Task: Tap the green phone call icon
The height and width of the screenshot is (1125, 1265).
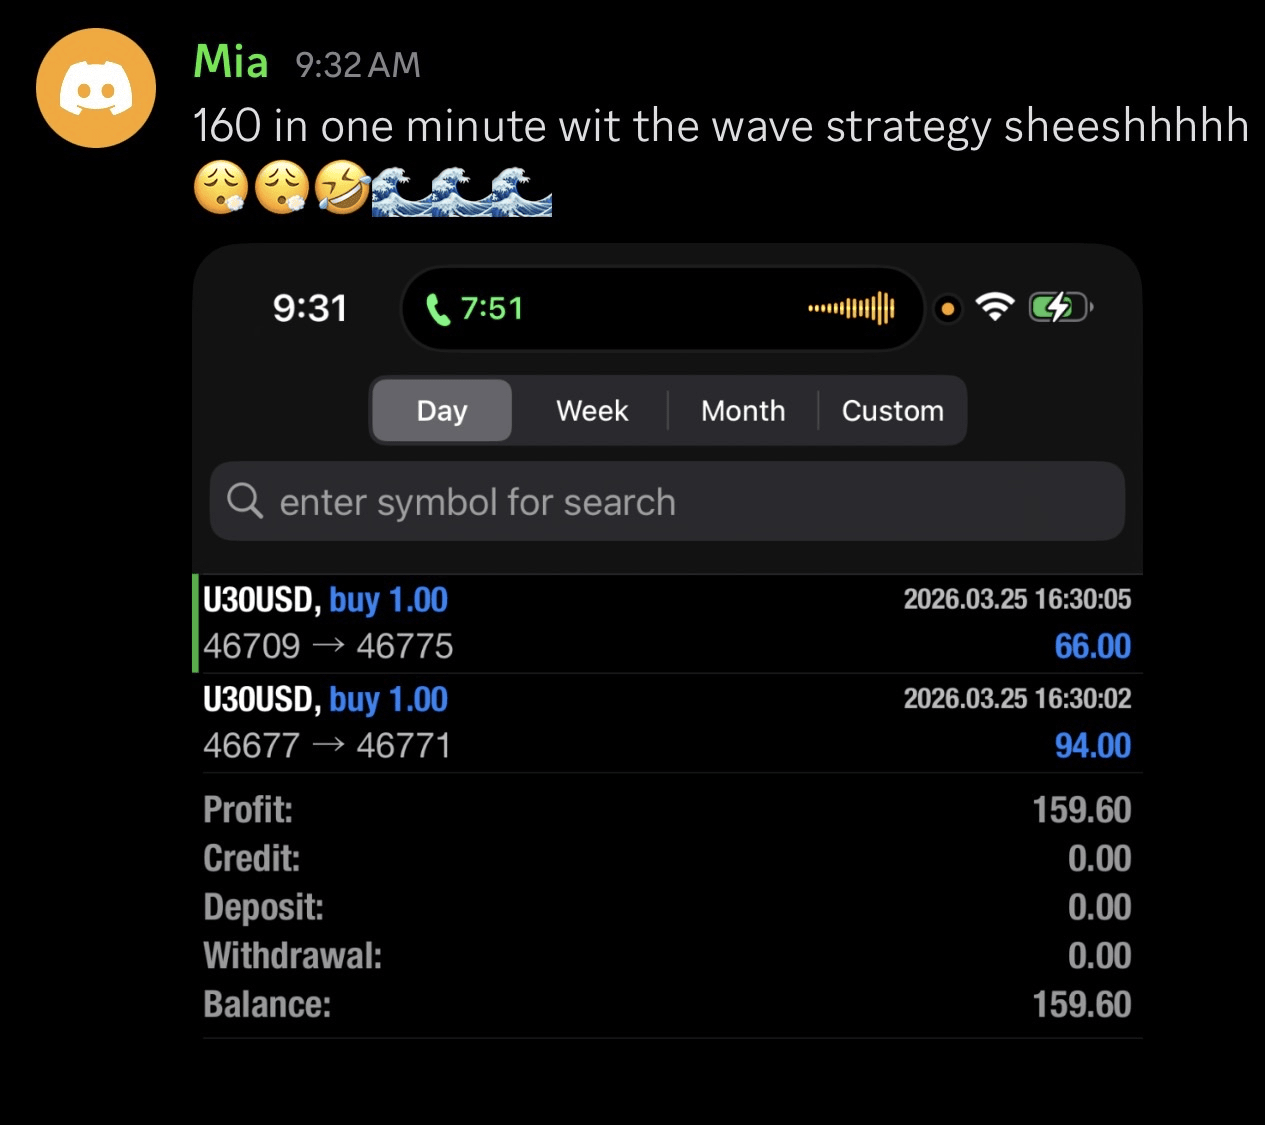Action: (x=438, y=309)
